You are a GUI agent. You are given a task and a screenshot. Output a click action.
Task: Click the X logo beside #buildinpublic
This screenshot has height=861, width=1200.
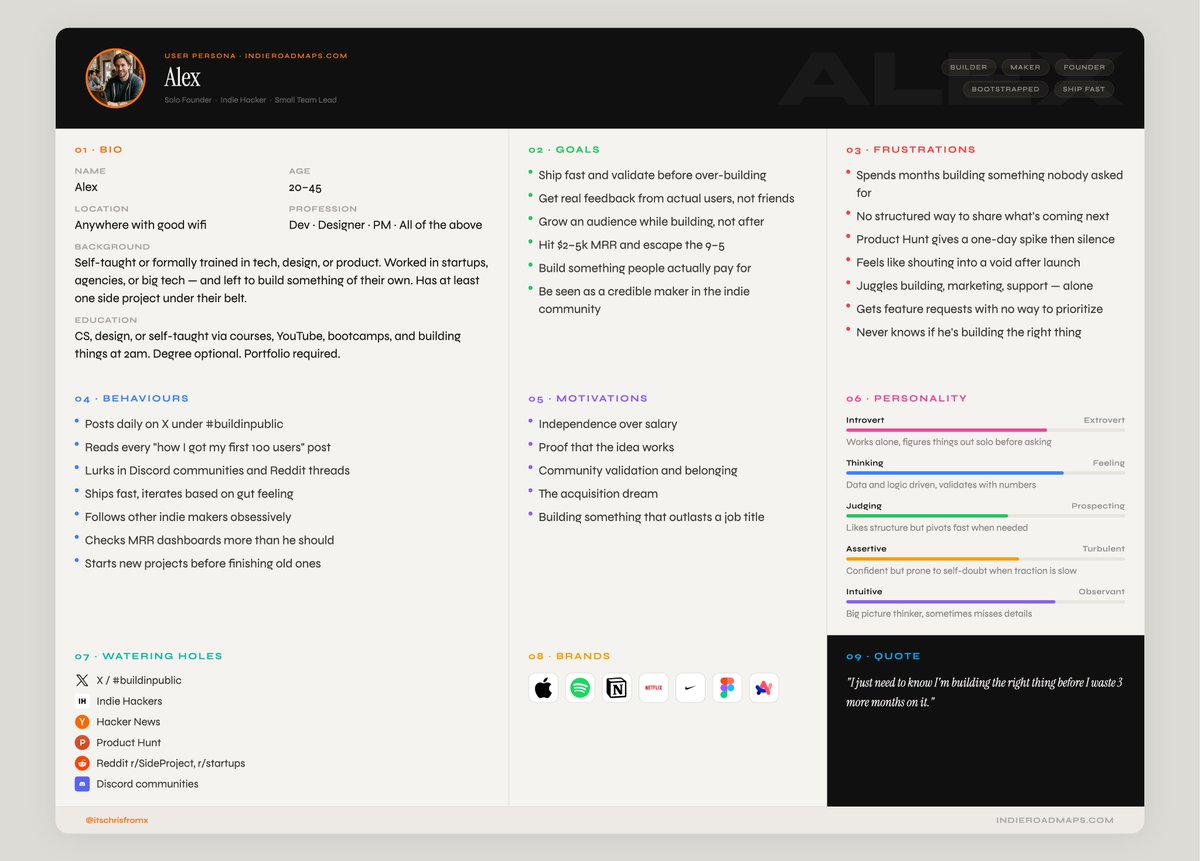coord(82,680)
